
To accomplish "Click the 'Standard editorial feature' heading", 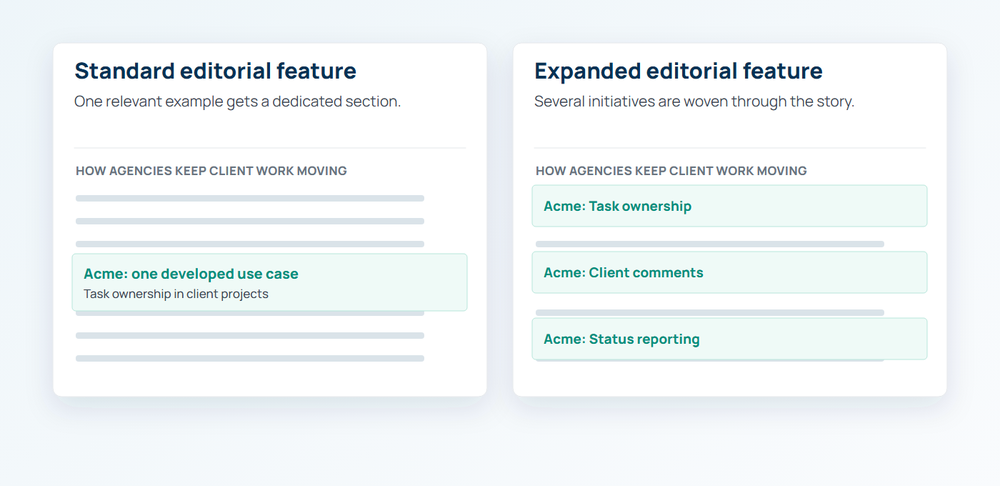I will tap(216, 71).
